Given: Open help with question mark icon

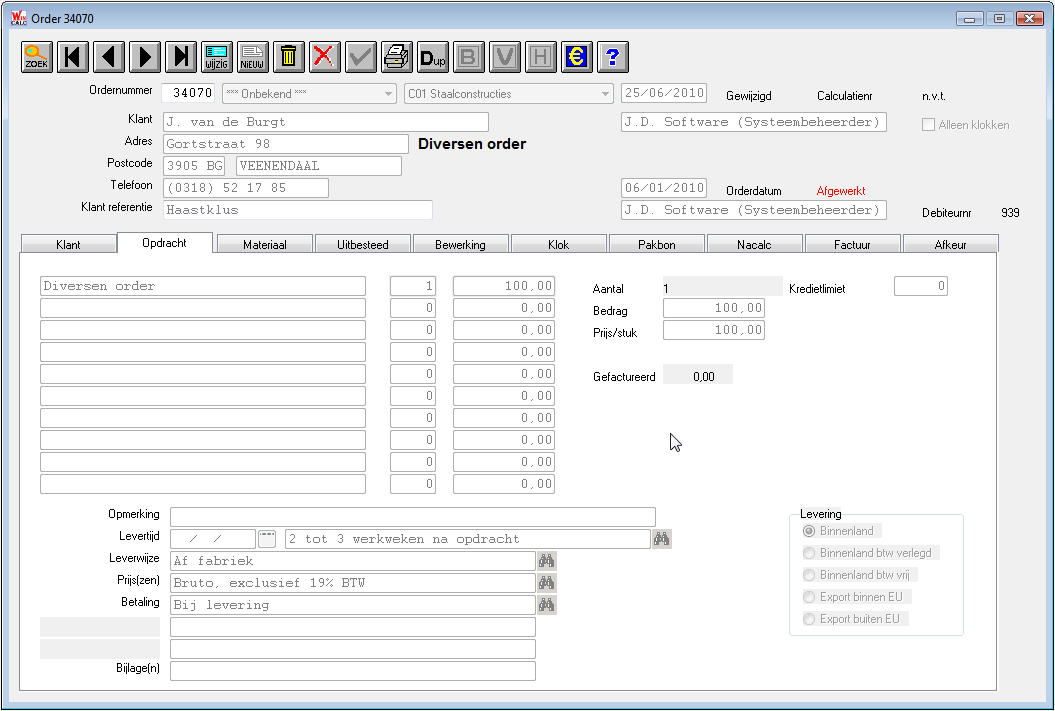Looking at the screenshot, I should [x=613, y=57].
